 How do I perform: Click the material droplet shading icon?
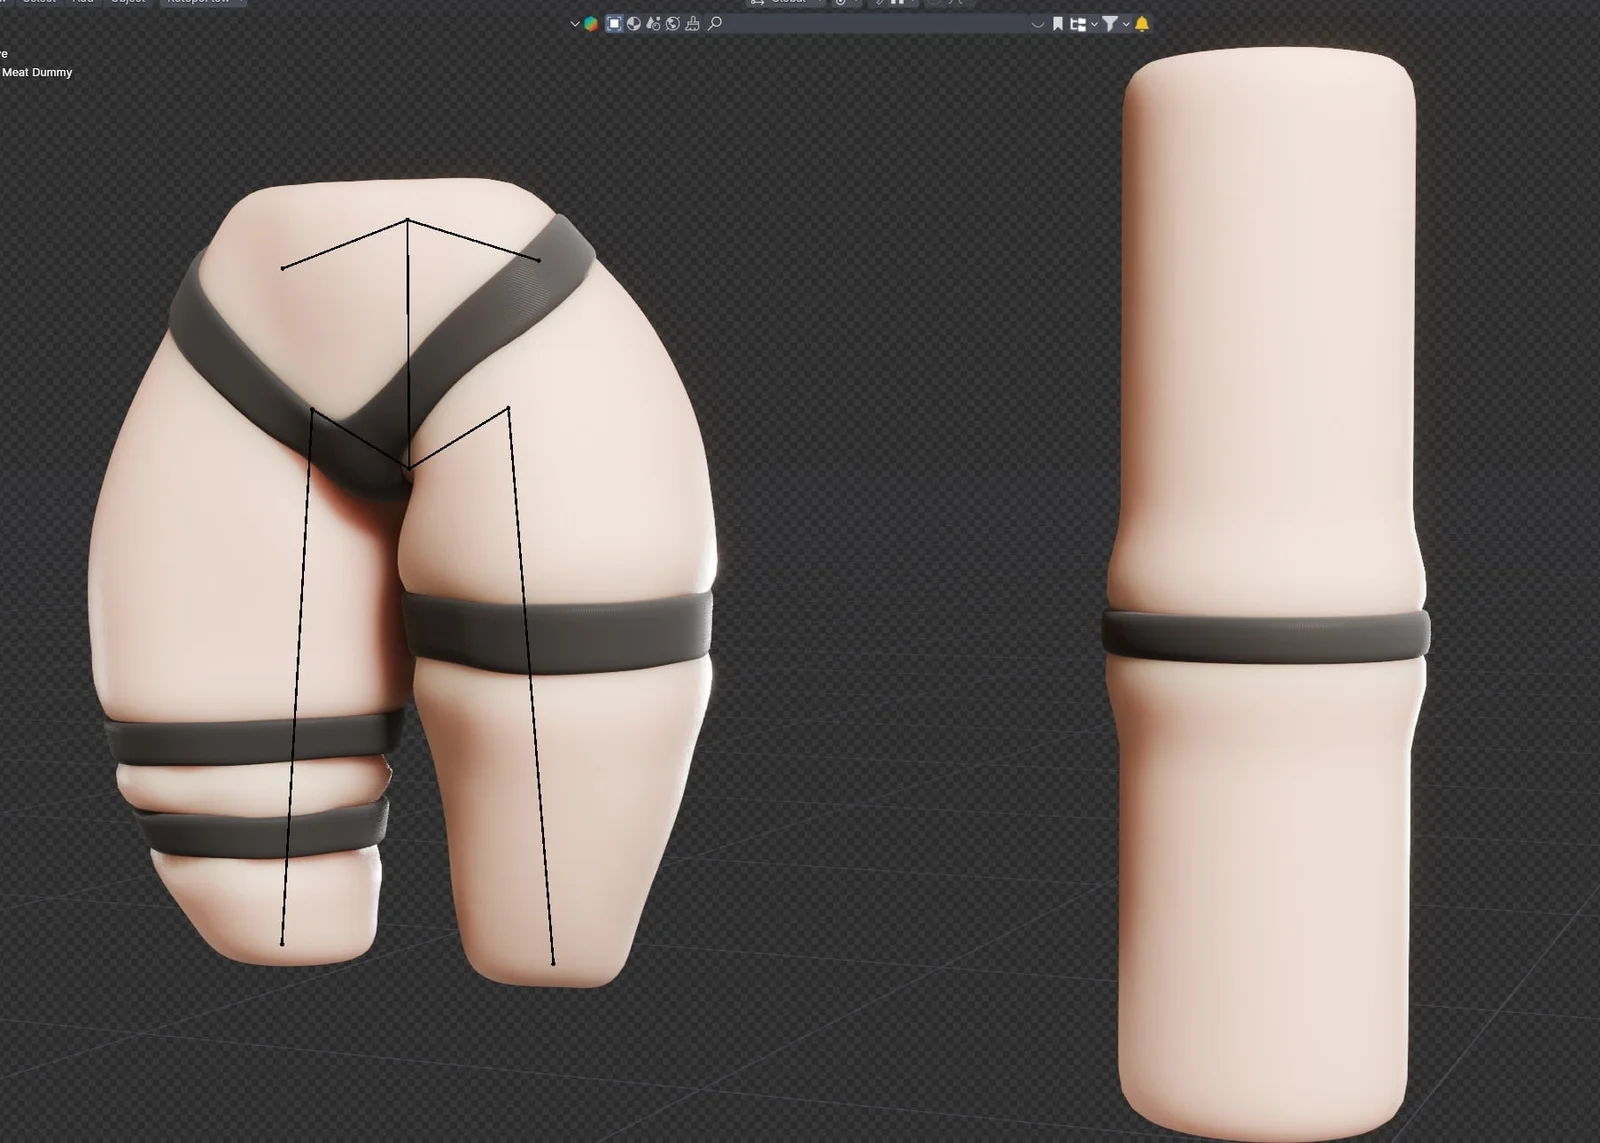point(654,24)
